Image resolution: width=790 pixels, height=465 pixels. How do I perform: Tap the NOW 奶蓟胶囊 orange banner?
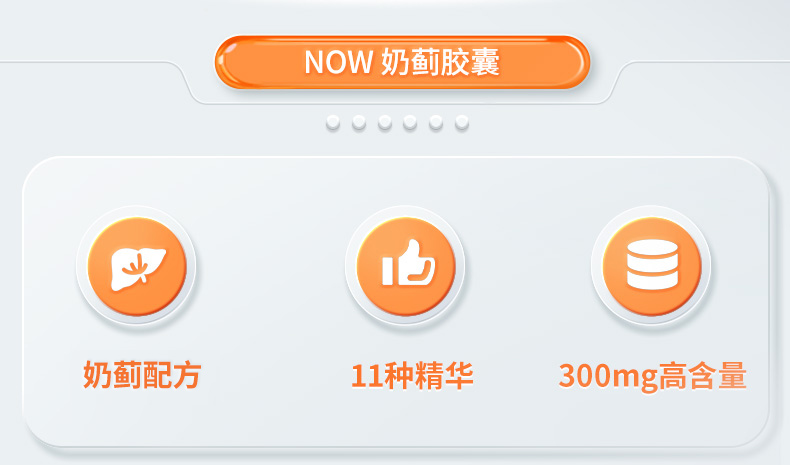(x=402, y=62)
